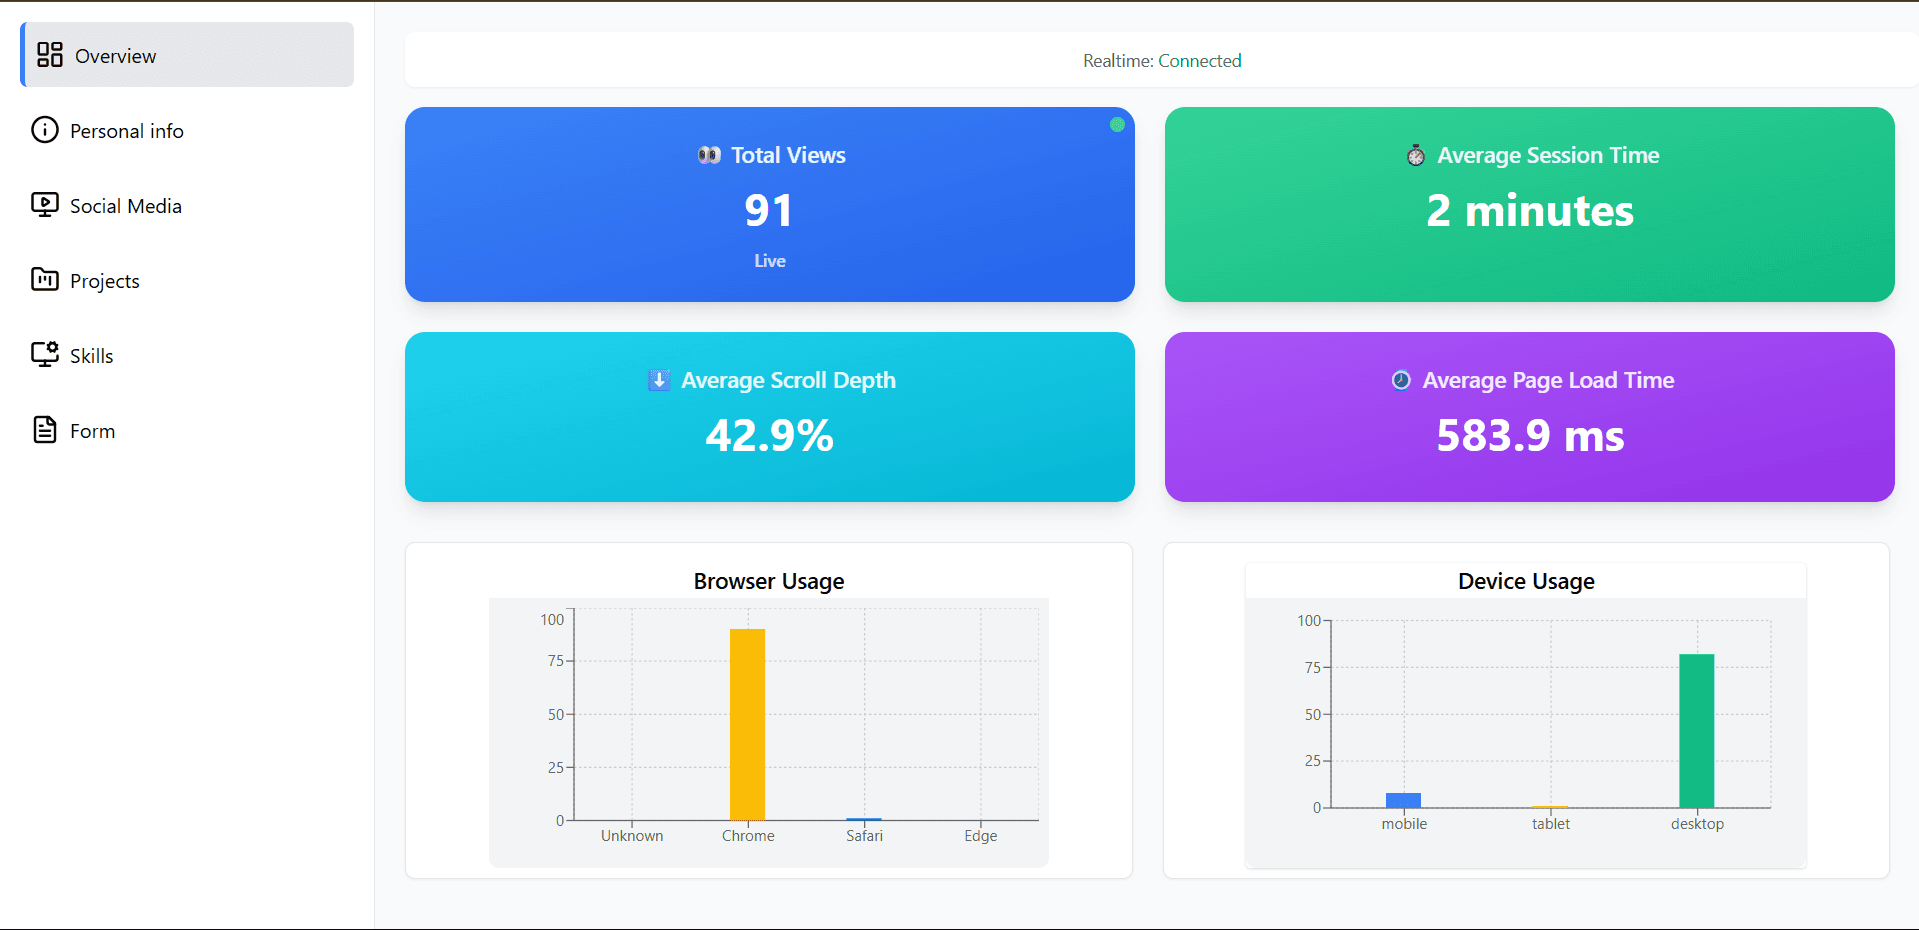1919x930 pixels.
Task: Click the mobile bar in Device Usage chart
Action: tap(1403, 800)
